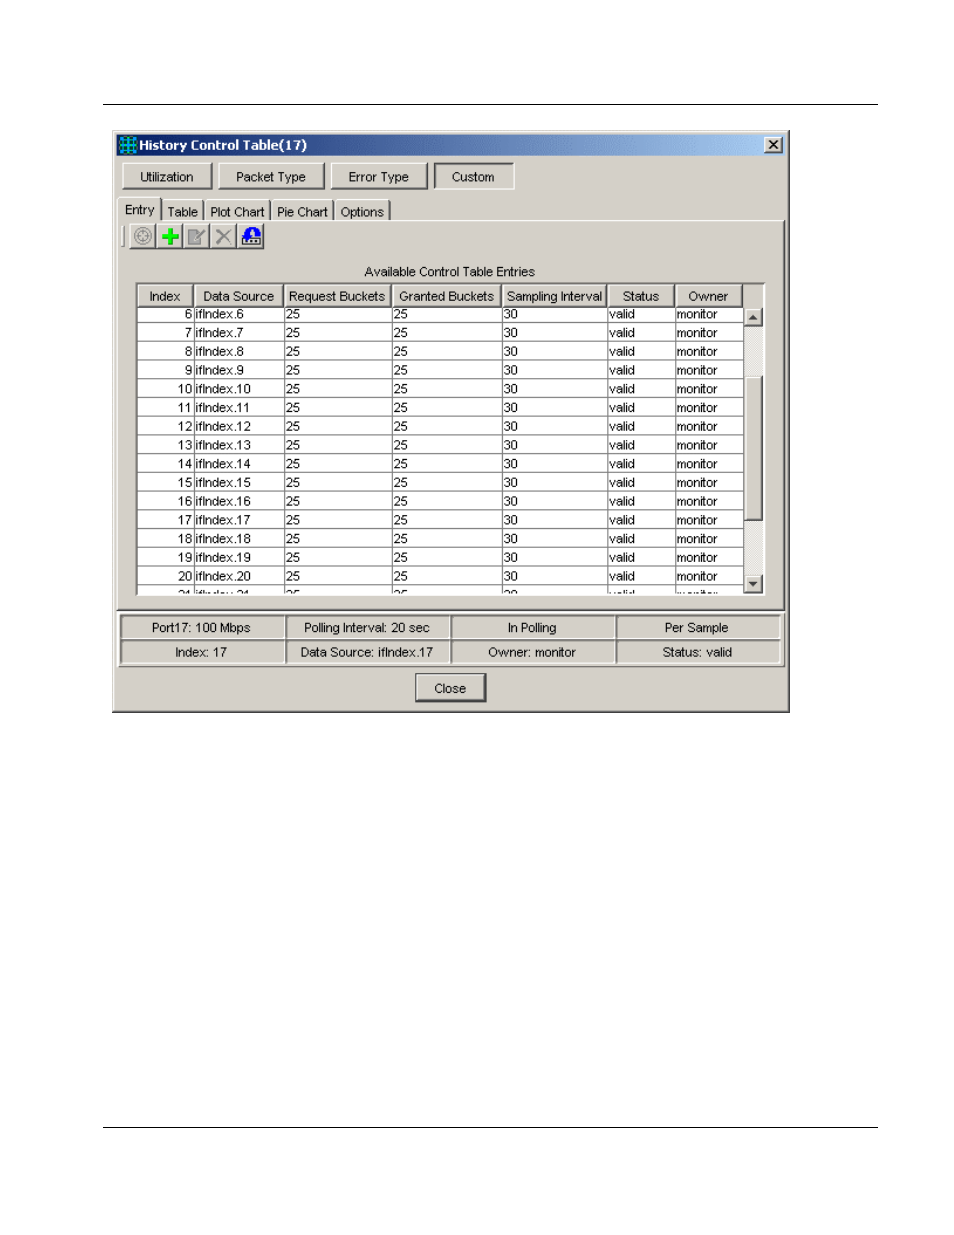Switch to the Table tab

pyautogui.click(x=182, y=212)
